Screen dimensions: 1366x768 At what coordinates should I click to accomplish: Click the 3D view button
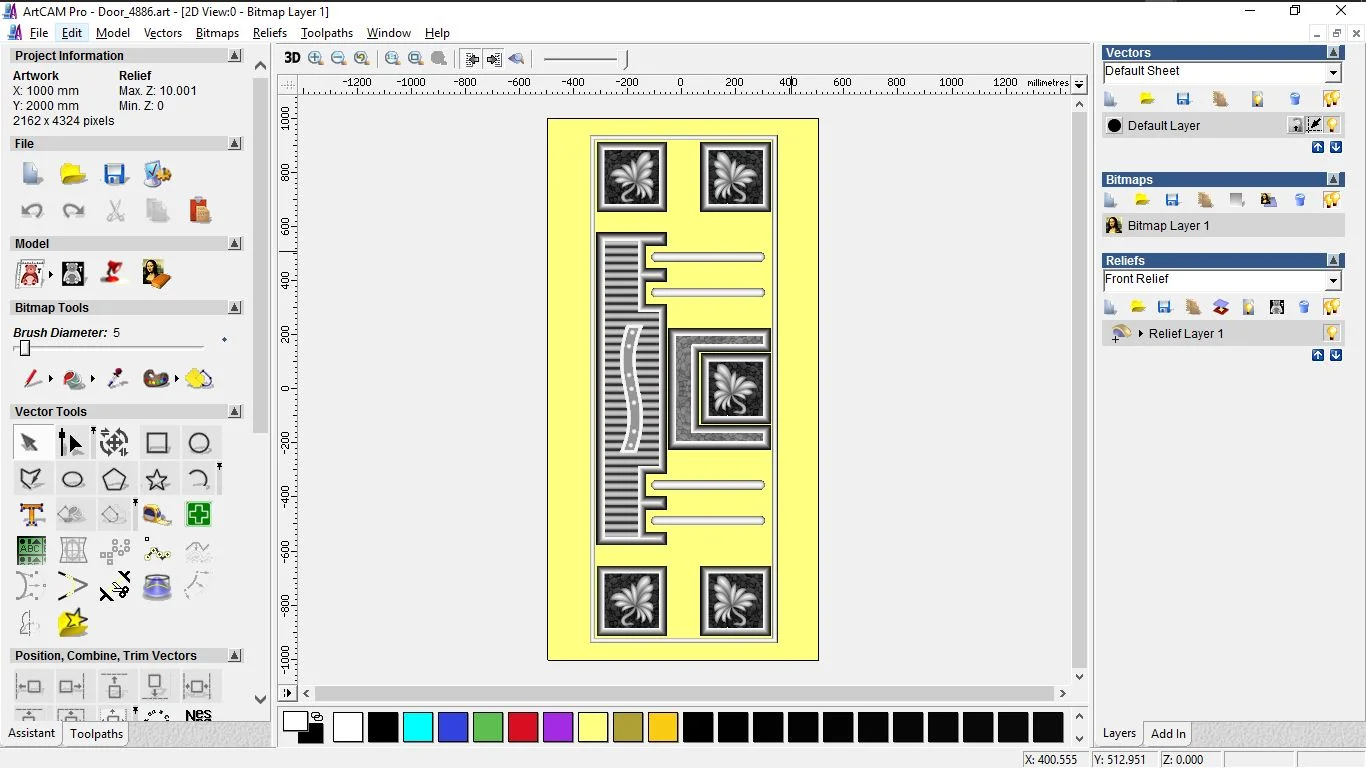292,58
